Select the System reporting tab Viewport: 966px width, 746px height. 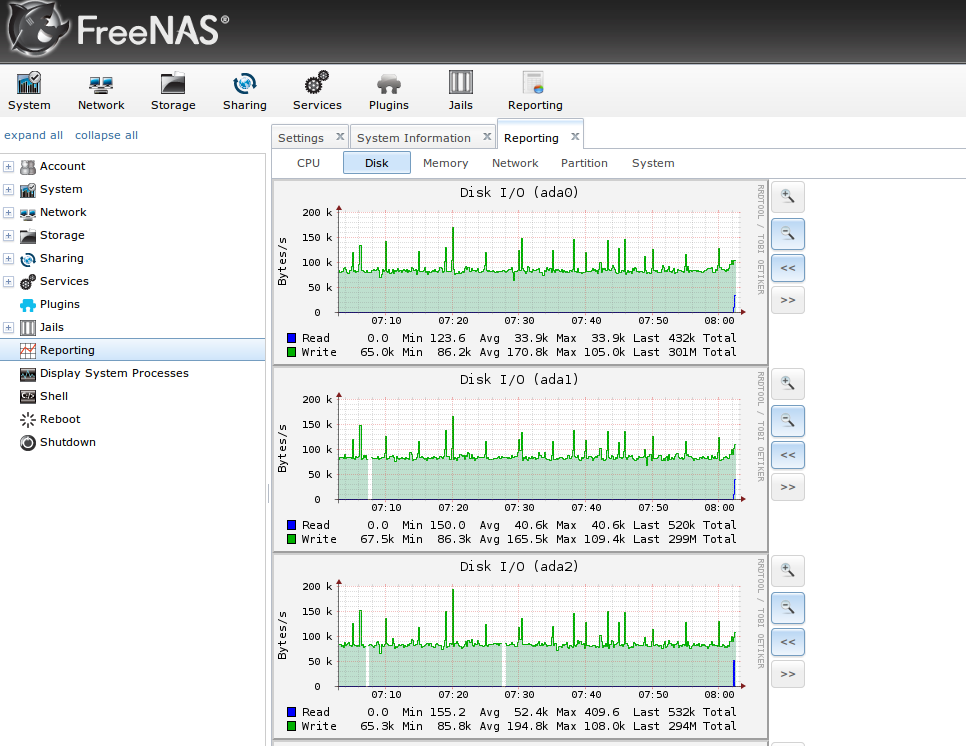pos(653,163)
